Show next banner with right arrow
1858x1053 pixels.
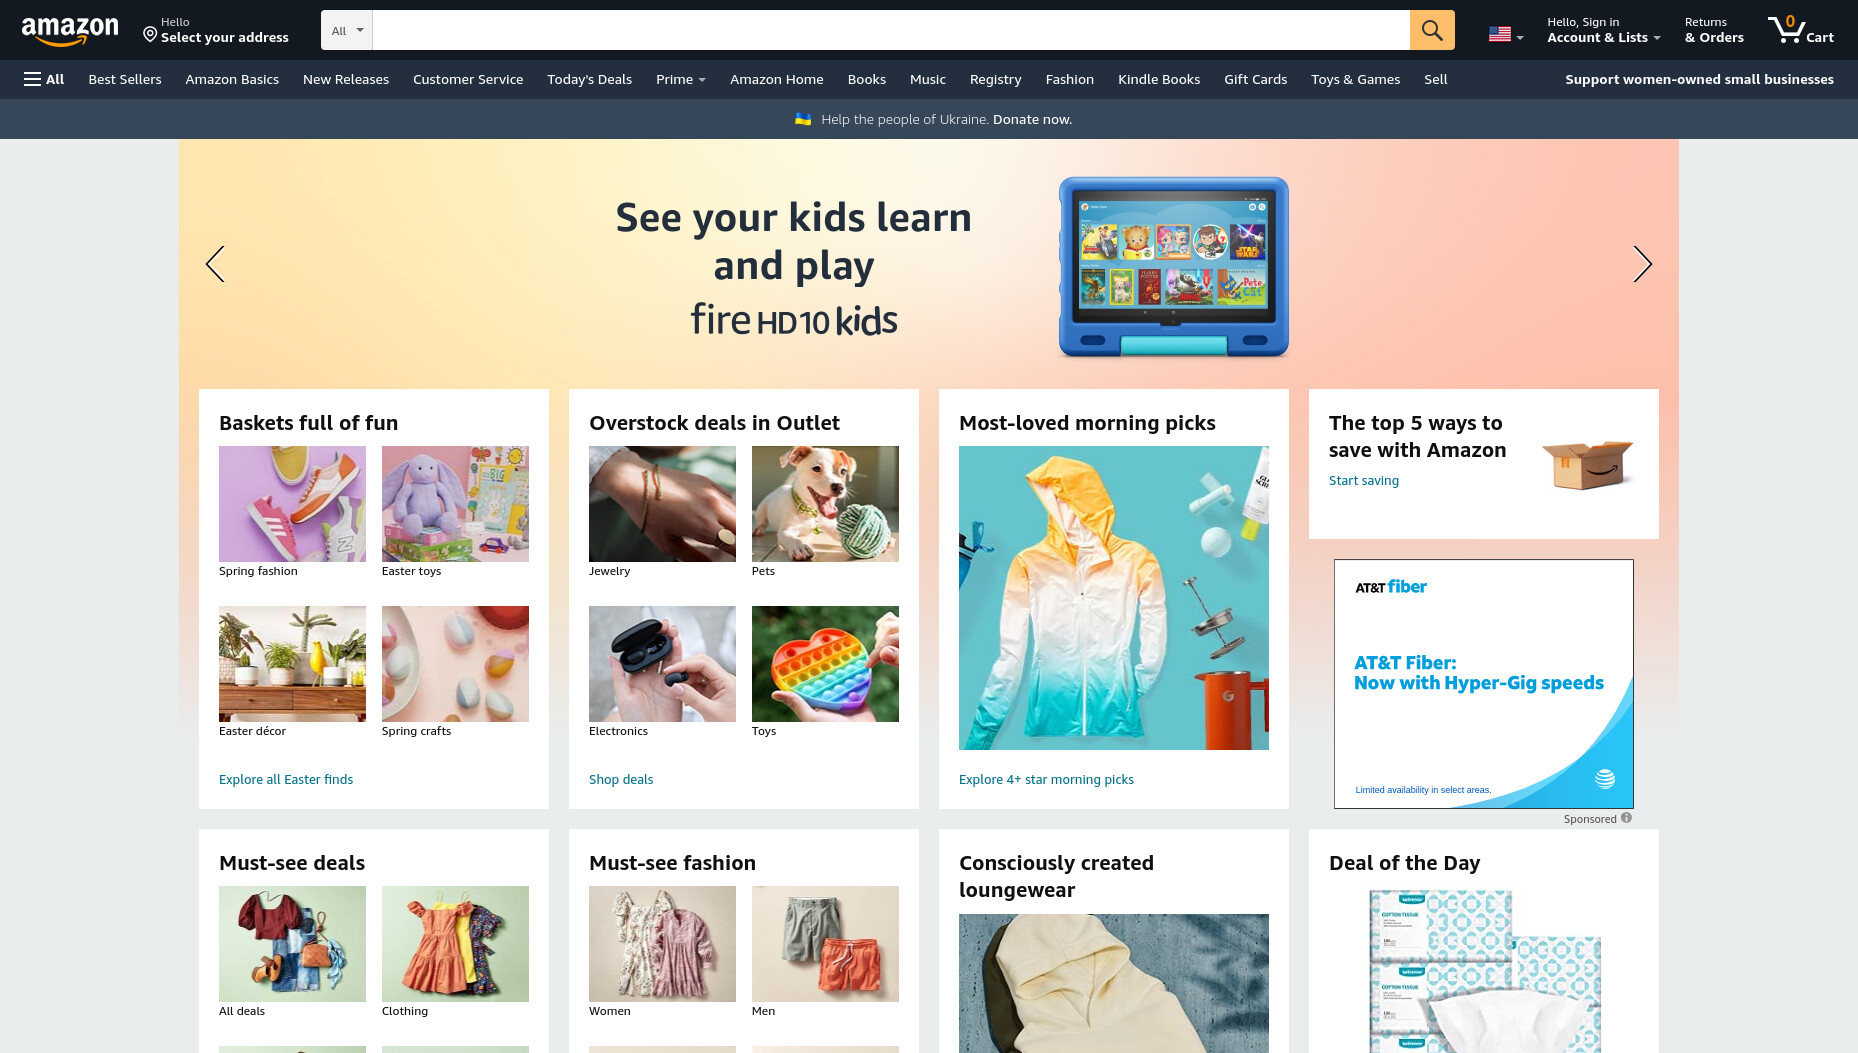point(1642,264)
